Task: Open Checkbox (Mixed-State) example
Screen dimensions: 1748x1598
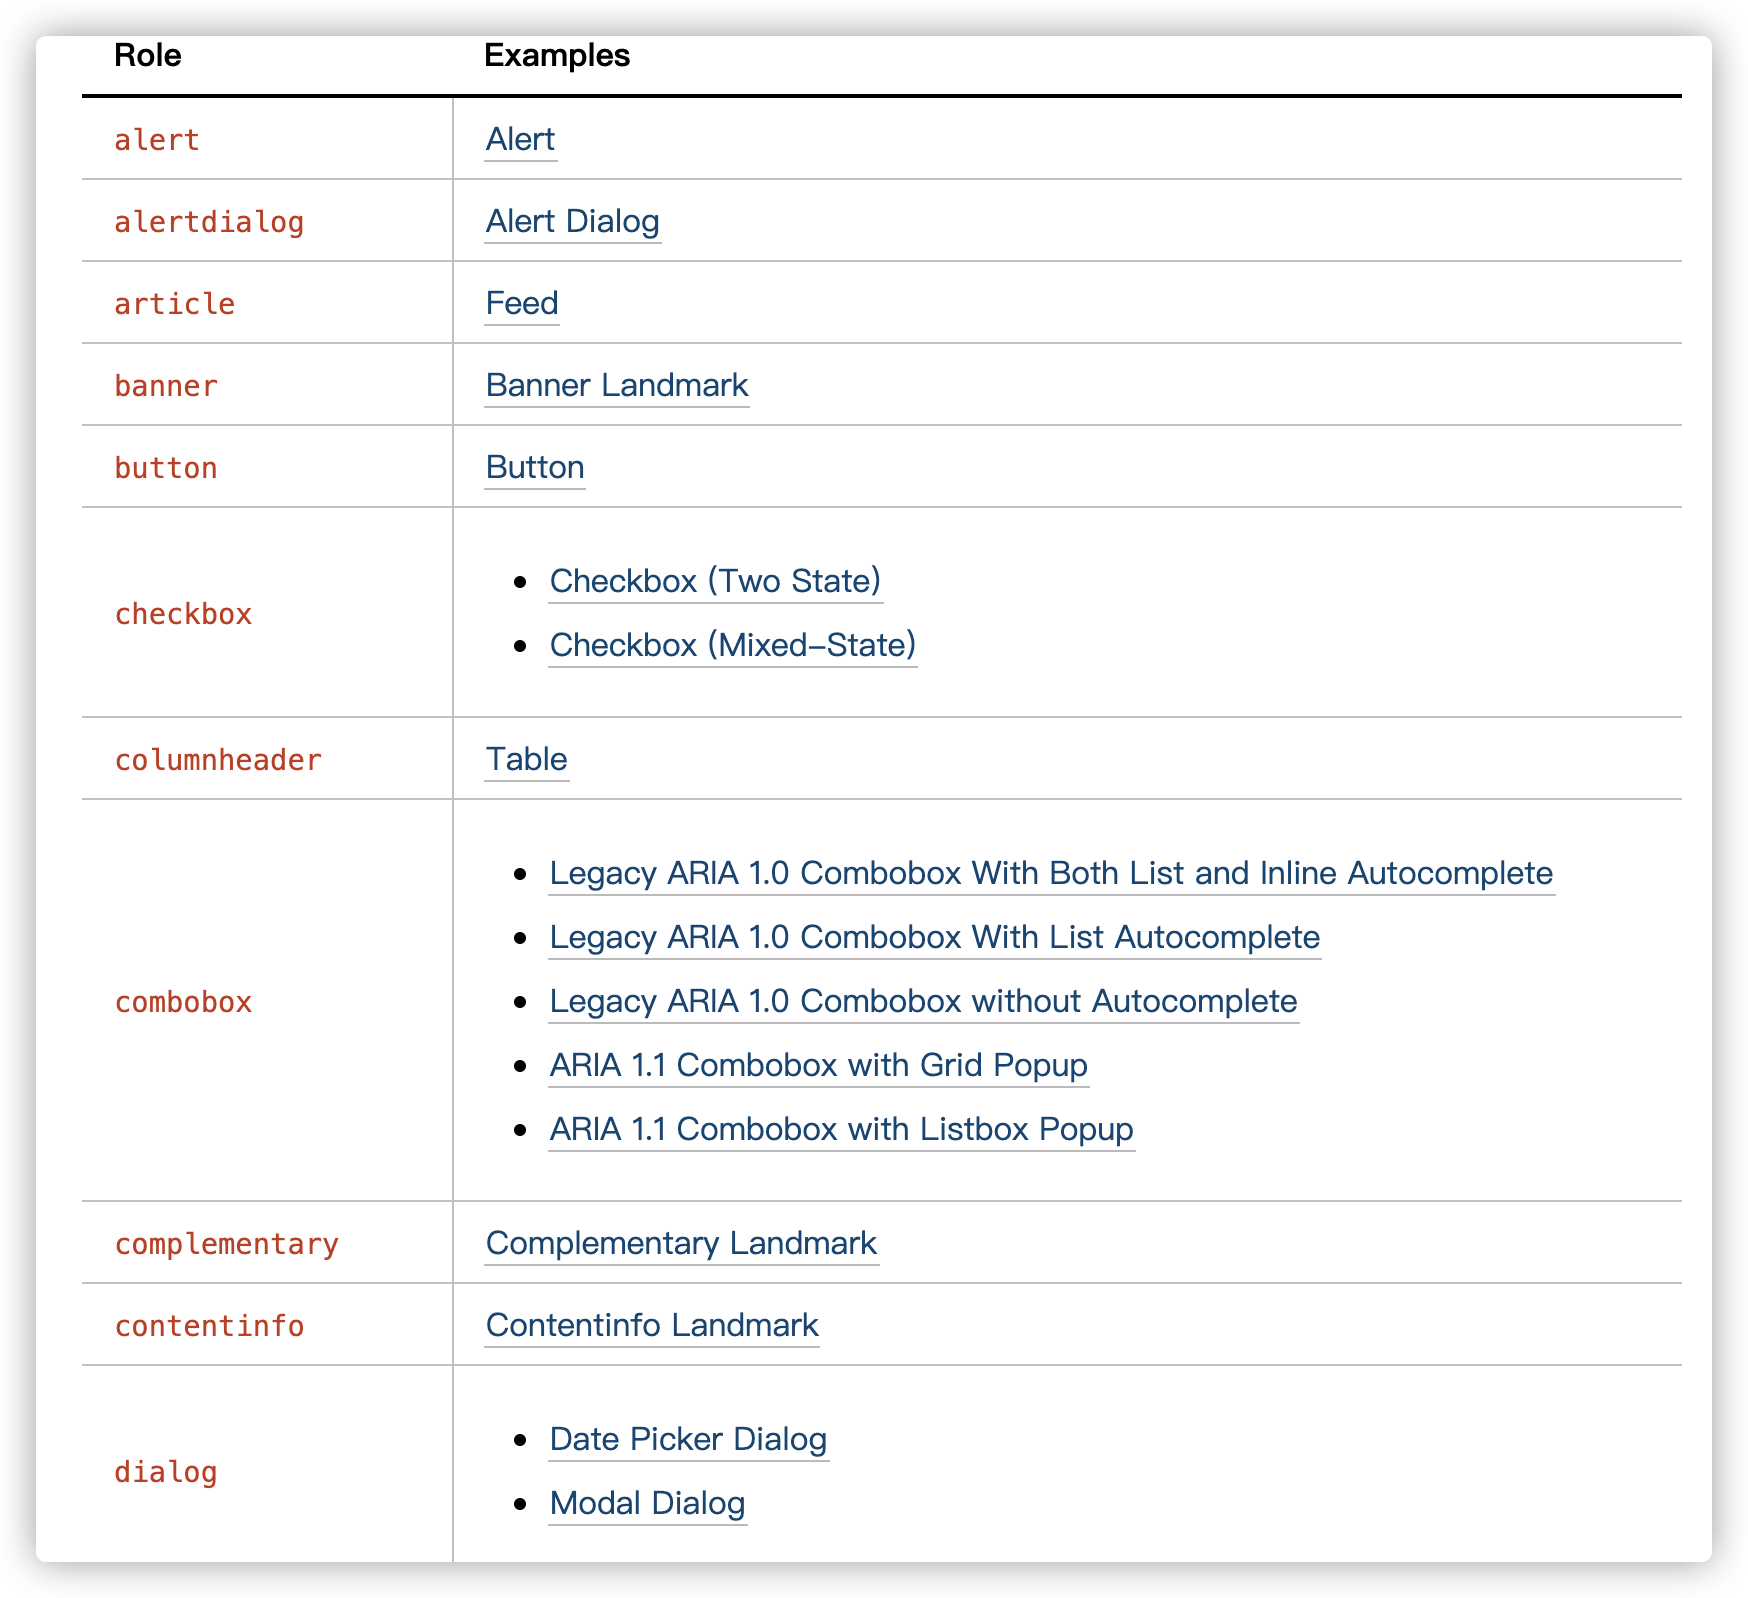Action: tap(733, 645)
